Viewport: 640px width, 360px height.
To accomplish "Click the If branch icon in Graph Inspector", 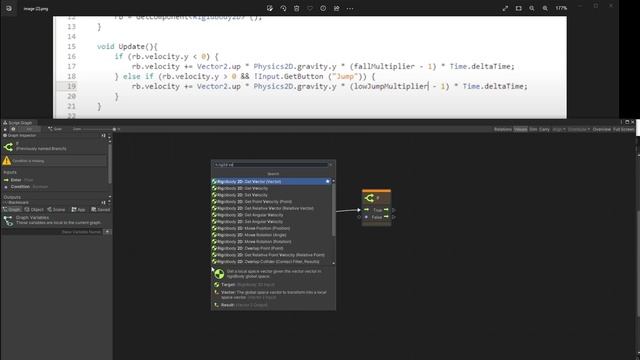I will coord(8,146).
